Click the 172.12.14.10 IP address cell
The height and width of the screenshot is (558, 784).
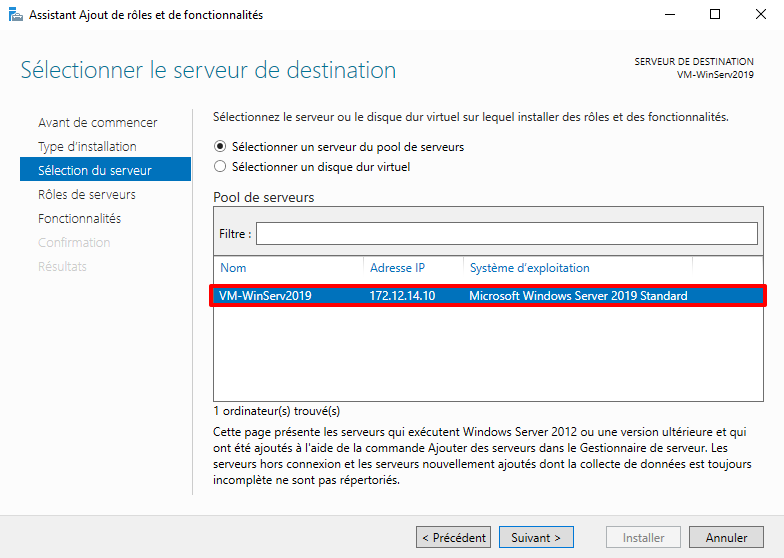click(x=403, y=296)
